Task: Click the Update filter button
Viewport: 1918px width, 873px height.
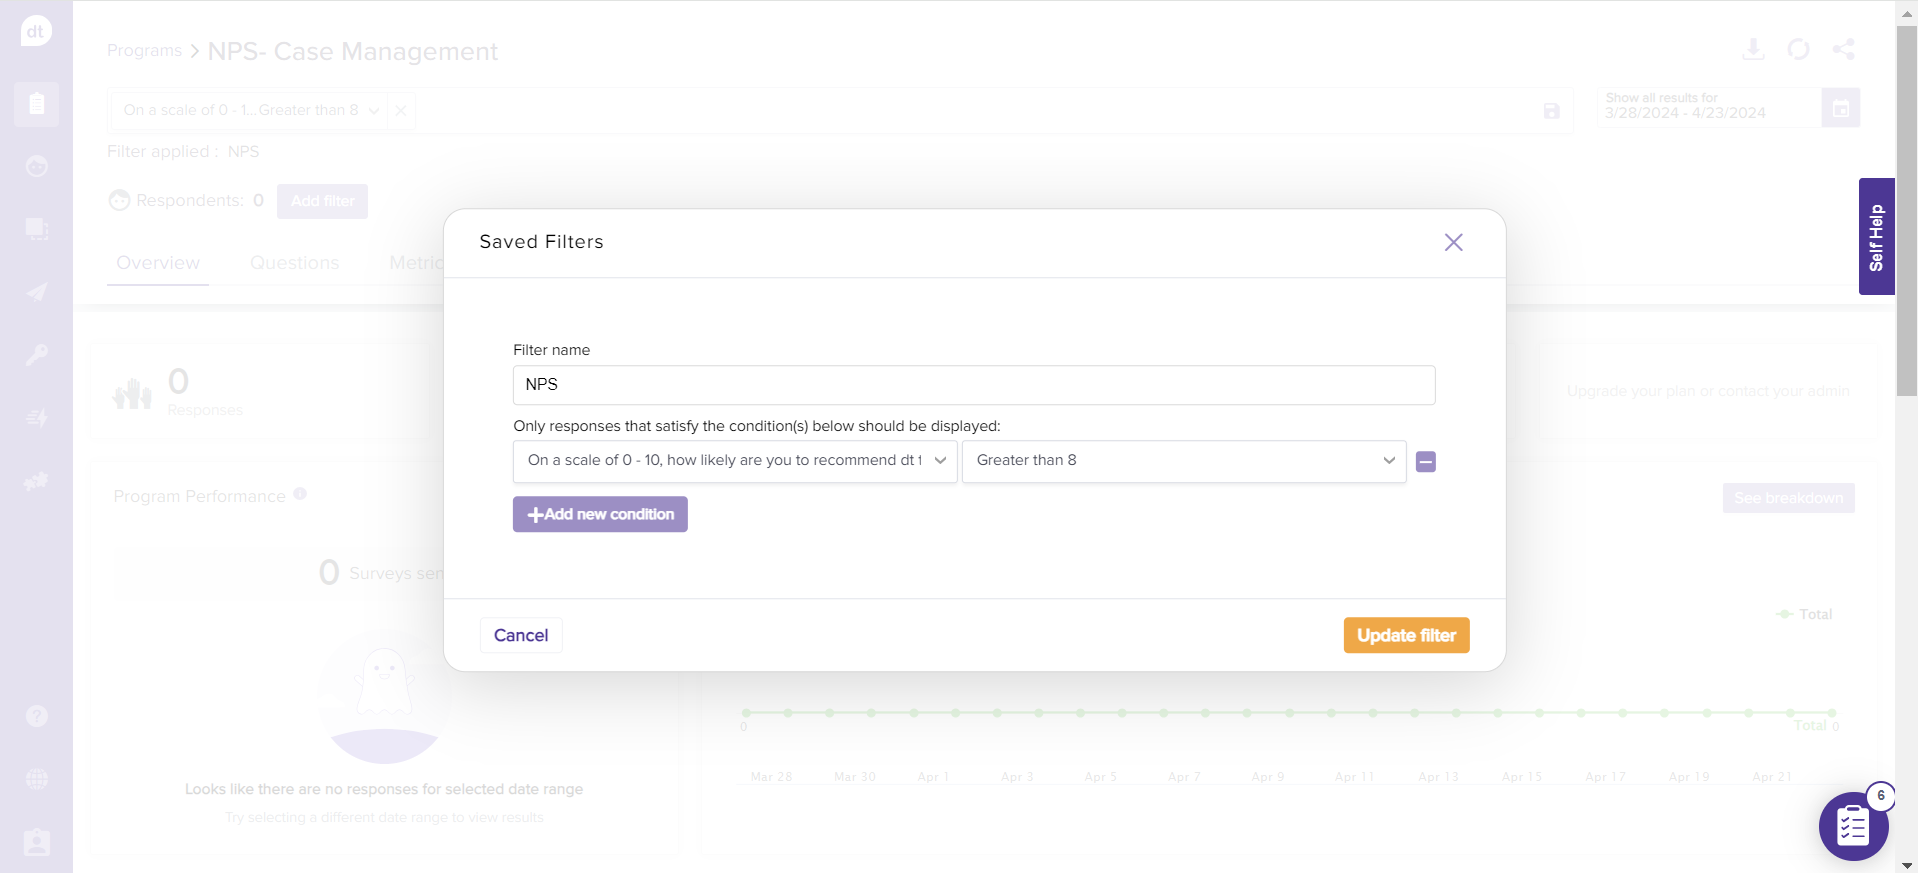Action: click(1405, 635)
